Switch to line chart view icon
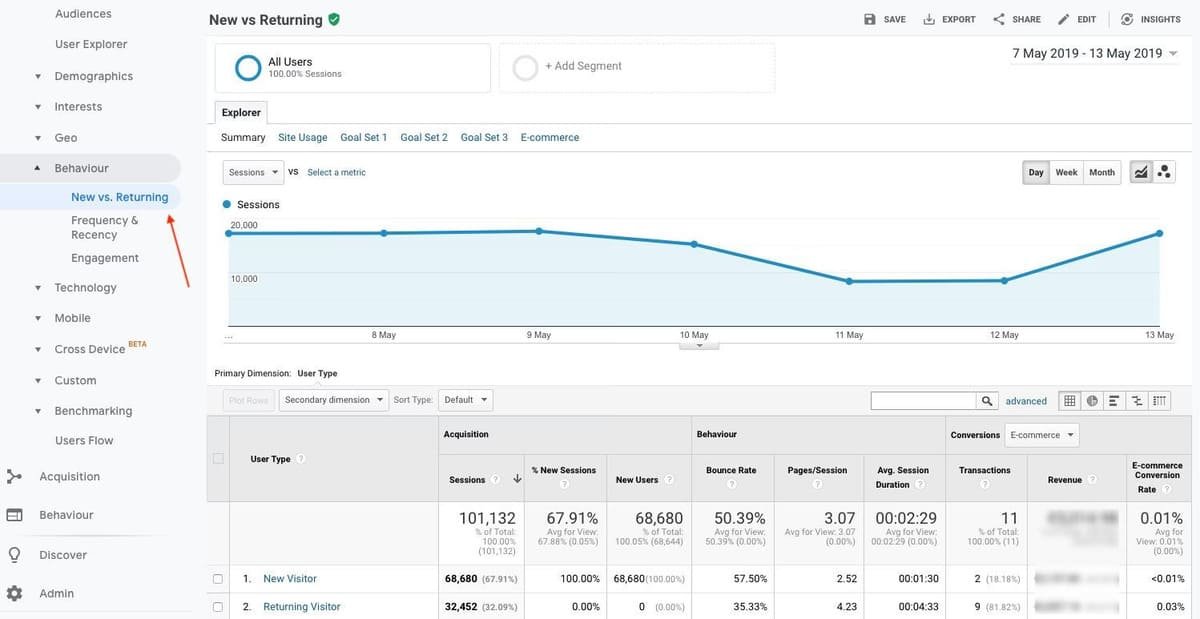 [1141, 172]
